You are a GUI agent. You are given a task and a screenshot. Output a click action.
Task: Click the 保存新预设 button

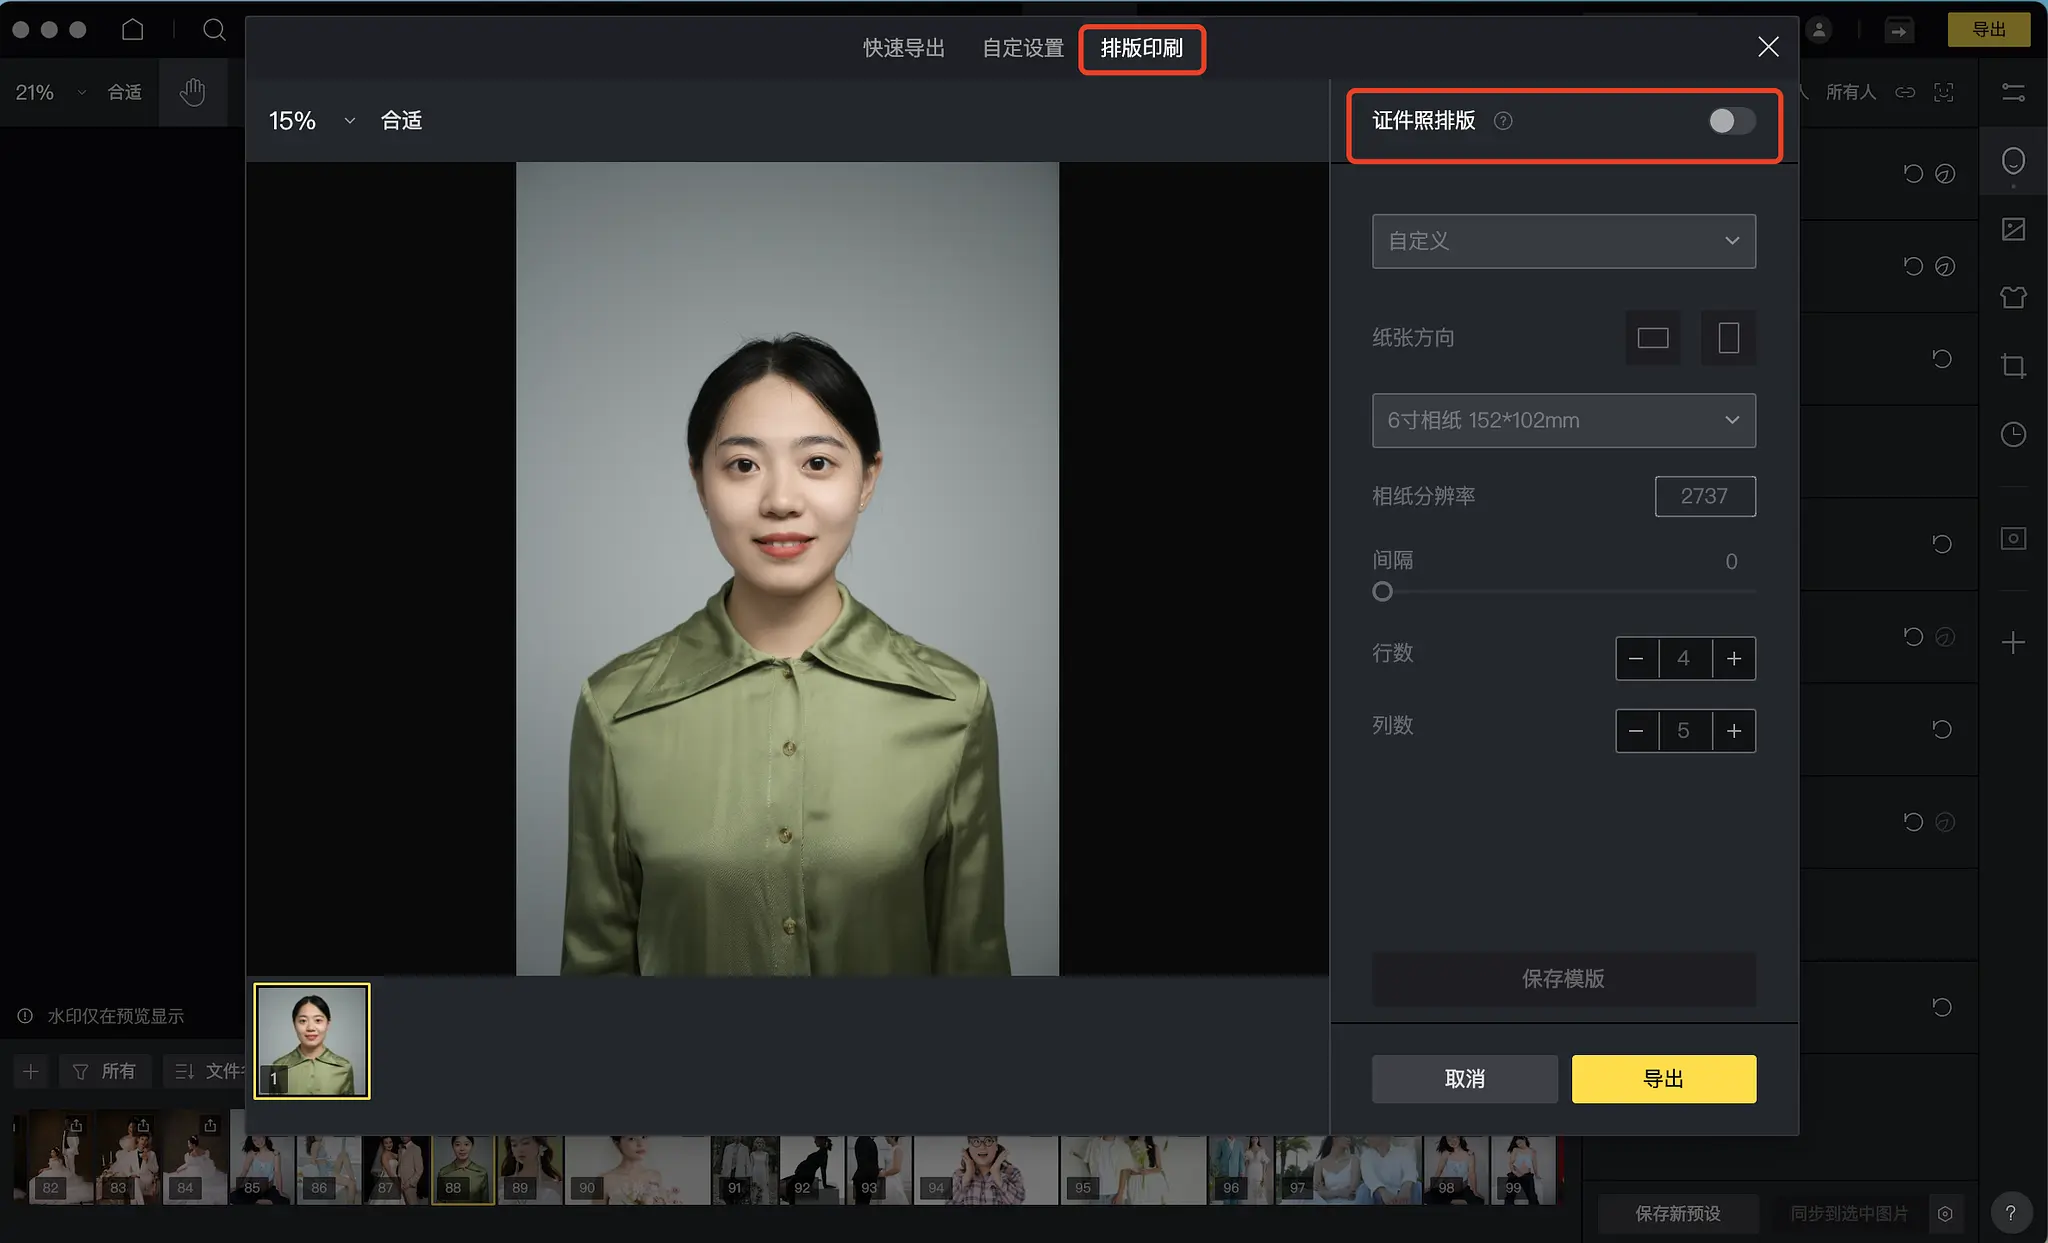pyautogui.click(x=1678, y=1214)
